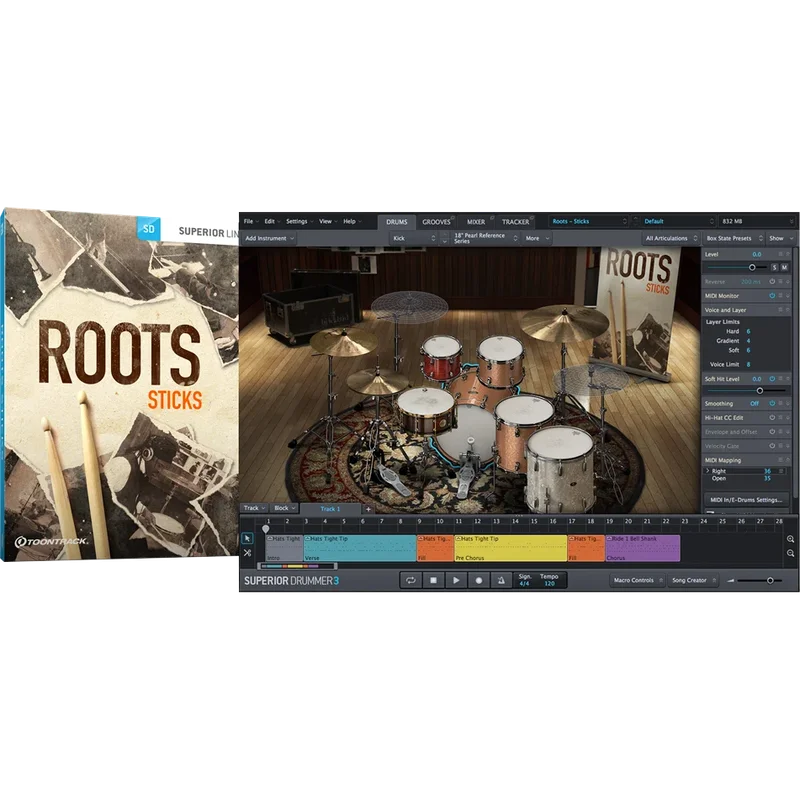Expand the Right articulation row
The height and width of the screenshot is (800, 800).
[707, 471]
